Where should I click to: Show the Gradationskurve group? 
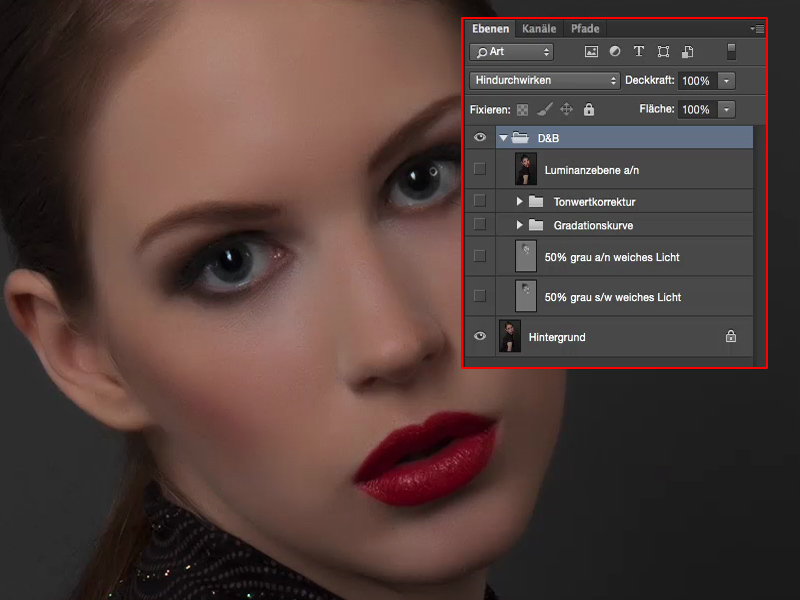pos(480,224)
